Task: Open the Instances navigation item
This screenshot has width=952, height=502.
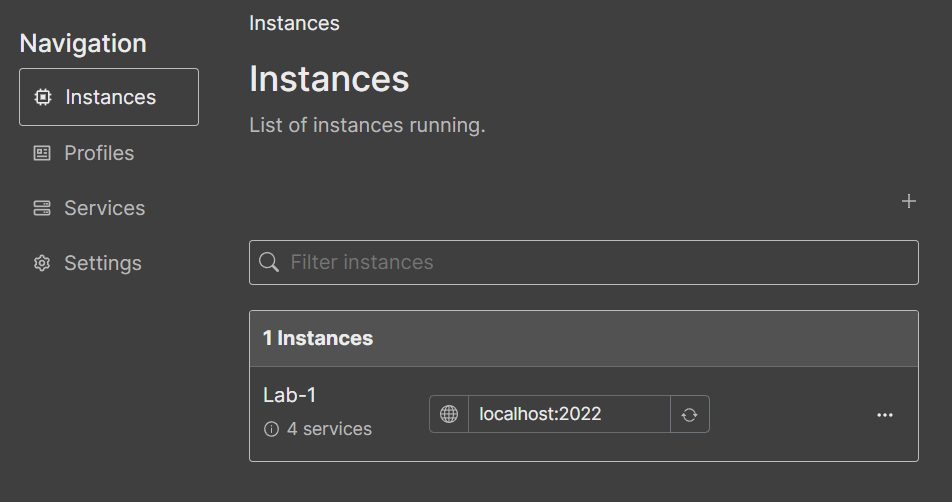Action: point(110,97)
